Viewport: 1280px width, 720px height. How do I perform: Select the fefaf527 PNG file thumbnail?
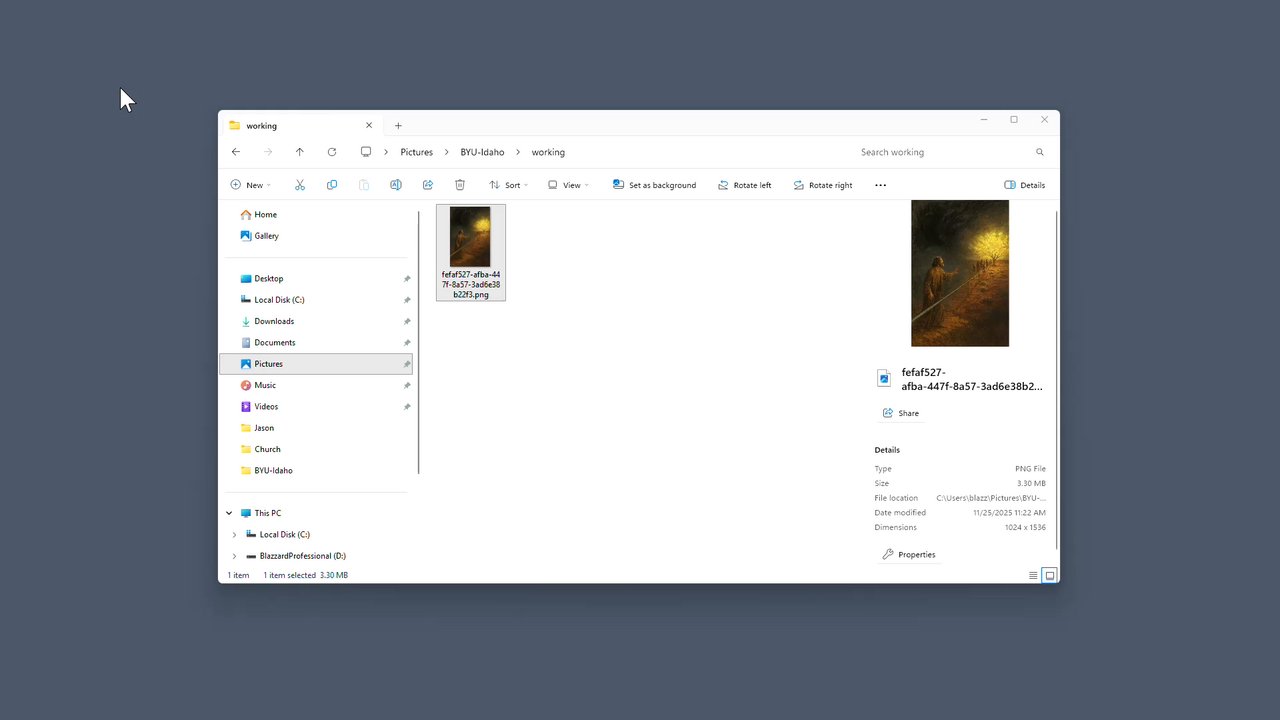point(471,252)
